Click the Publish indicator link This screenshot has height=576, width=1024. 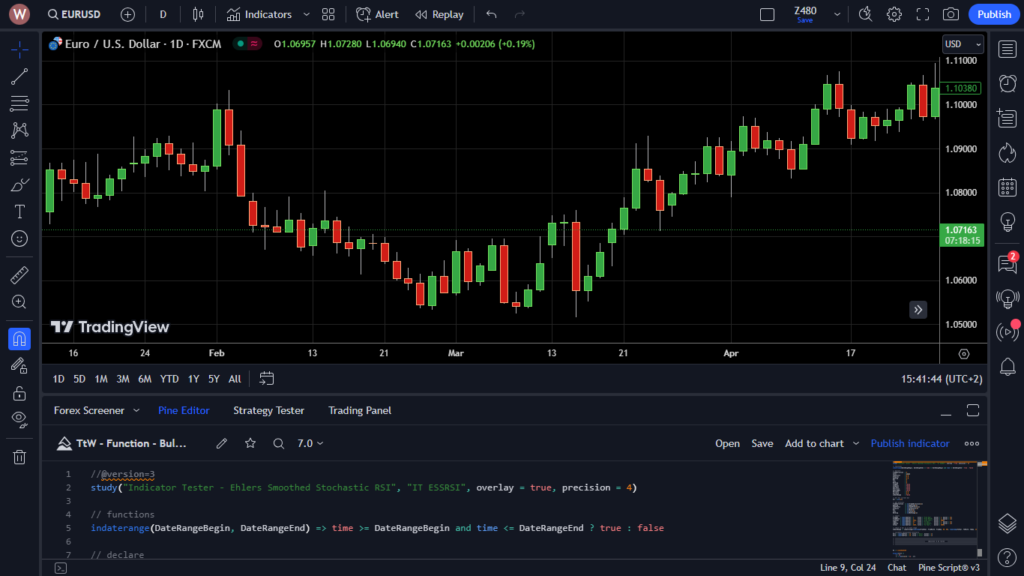[x=909, y=443]
